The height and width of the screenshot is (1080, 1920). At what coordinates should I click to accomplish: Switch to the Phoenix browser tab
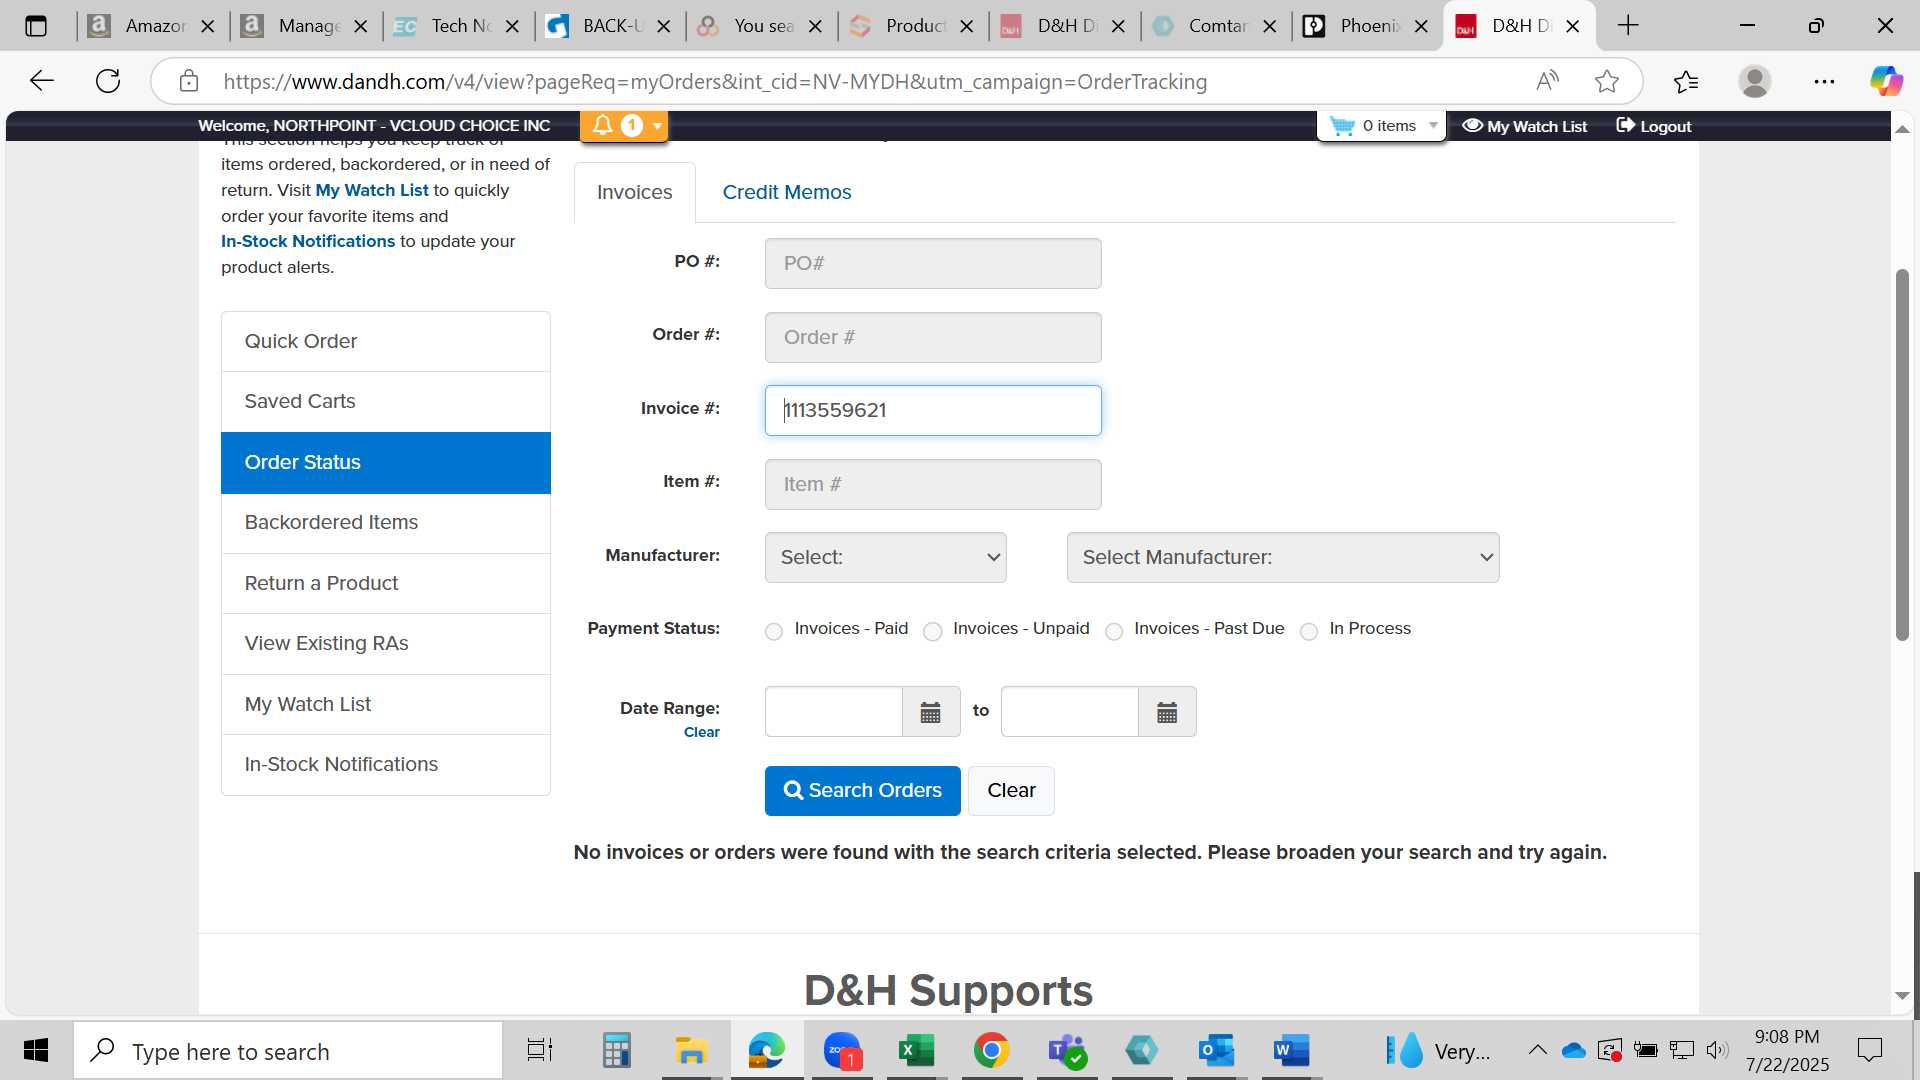coord(1367,26)
